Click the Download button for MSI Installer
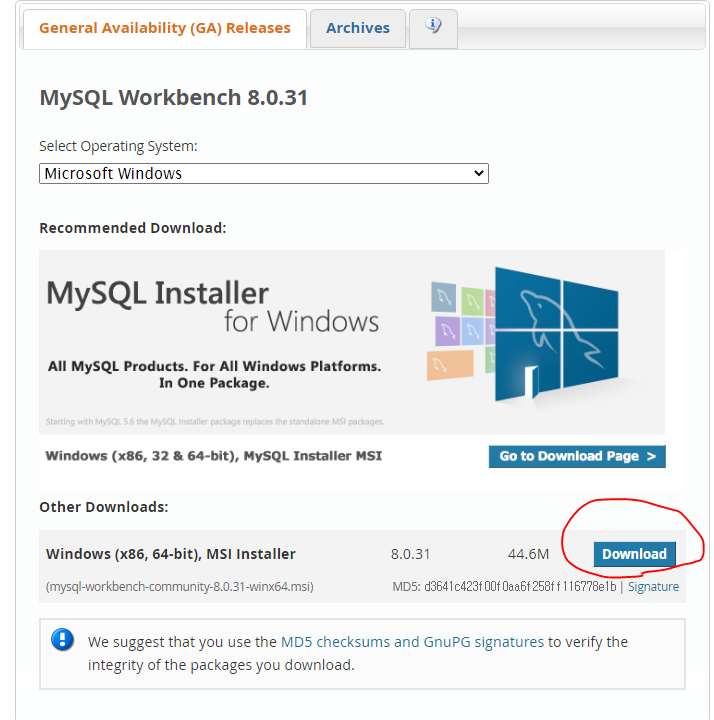Screen dimensions: 714x720 click(634, 554)
